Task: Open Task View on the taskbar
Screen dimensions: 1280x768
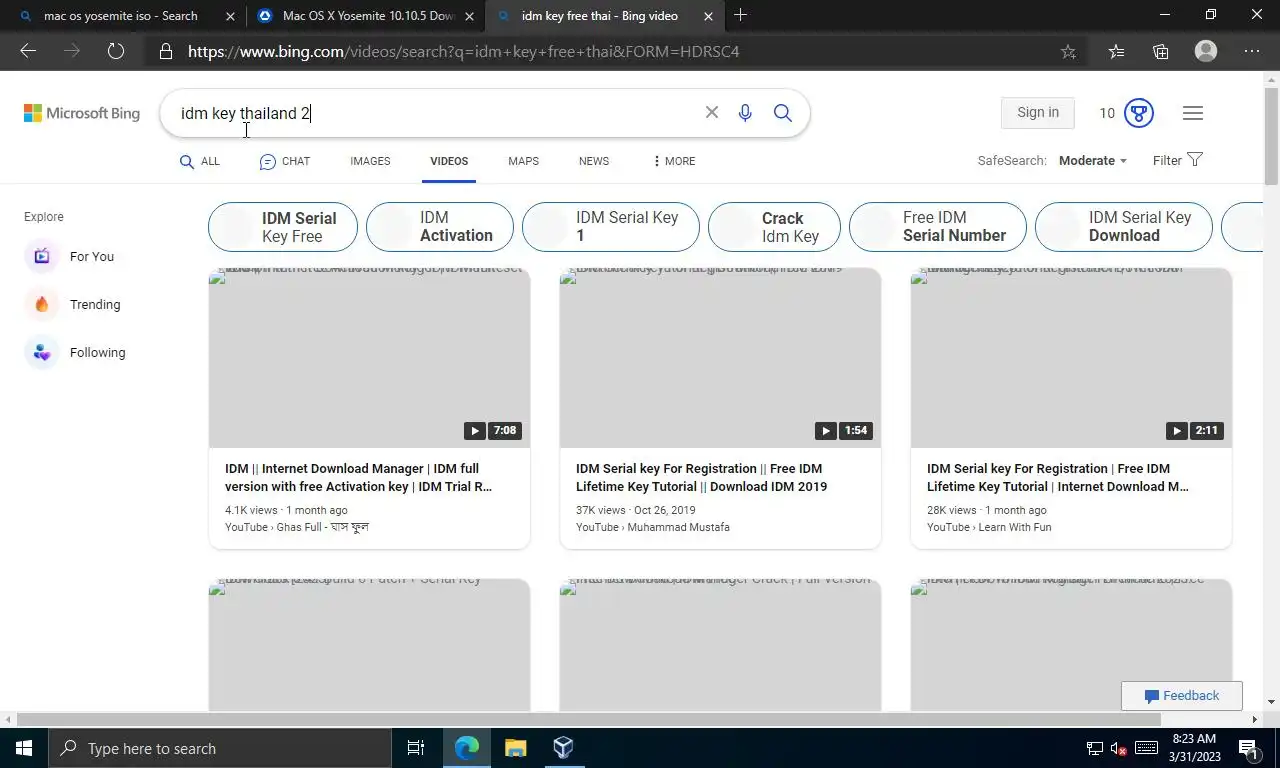Action: [x=416, y=748]
